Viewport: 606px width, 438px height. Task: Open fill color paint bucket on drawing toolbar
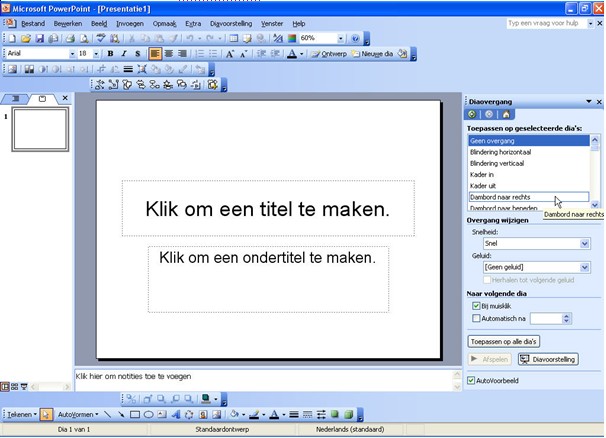click(x=234, y=414)
